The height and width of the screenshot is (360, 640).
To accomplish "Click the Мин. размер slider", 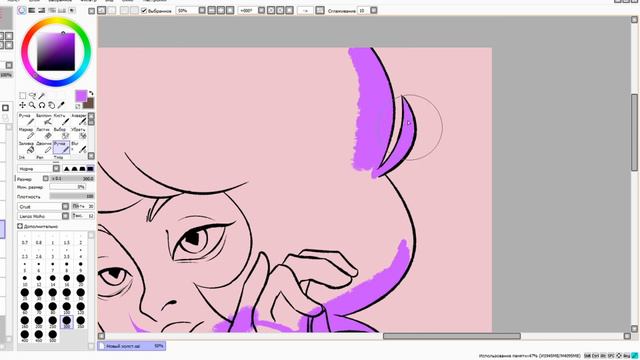I will pyautogui.click(x=68, y=187).
